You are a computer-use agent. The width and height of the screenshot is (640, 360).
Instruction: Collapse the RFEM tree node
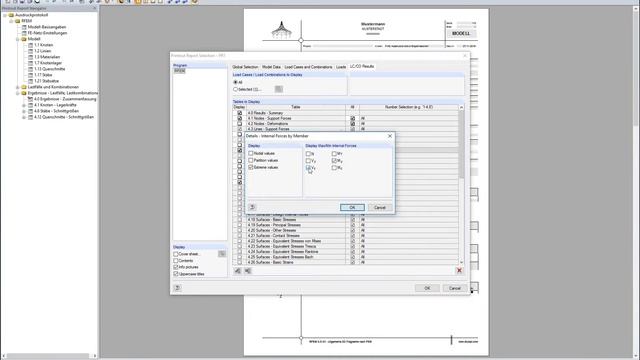11,21
